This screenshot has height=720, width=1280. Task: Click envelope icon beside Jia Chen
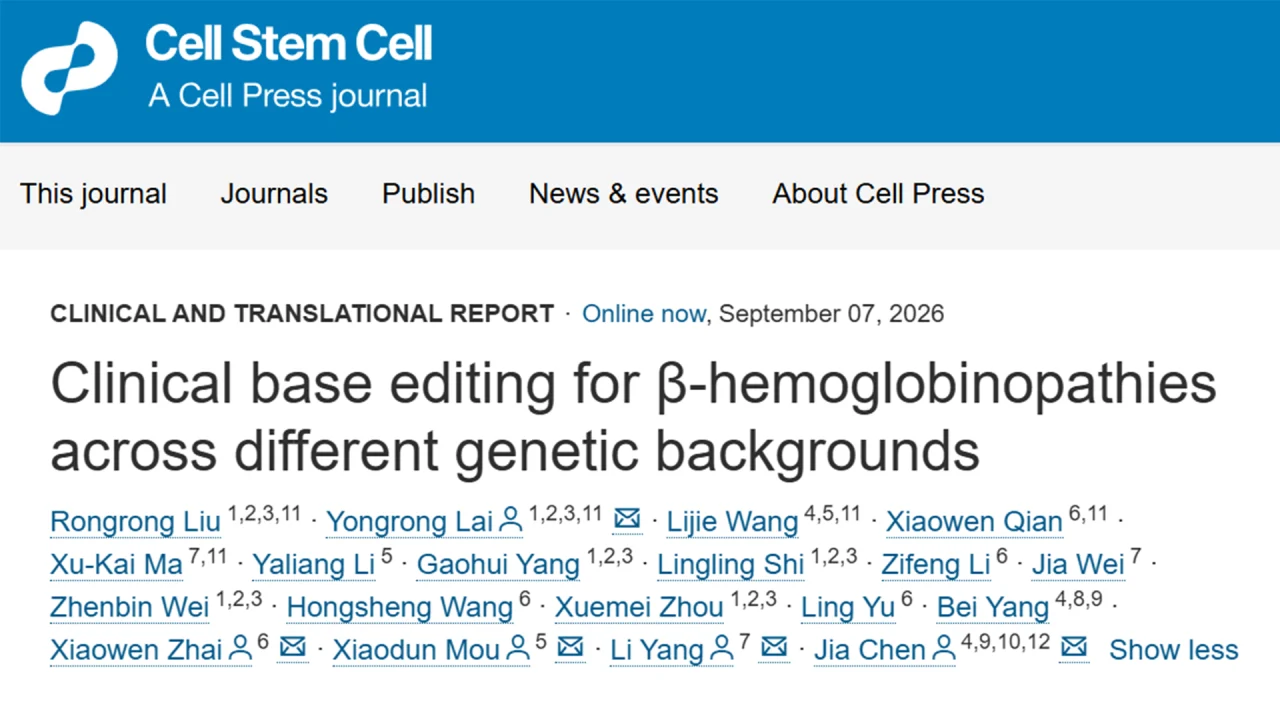pos(1074,647)
